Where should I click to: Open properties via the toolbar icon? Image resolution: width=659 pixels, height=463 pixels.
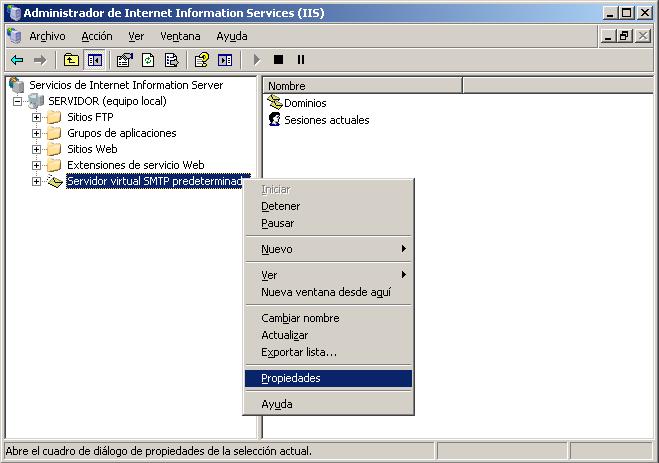(125, 60)
